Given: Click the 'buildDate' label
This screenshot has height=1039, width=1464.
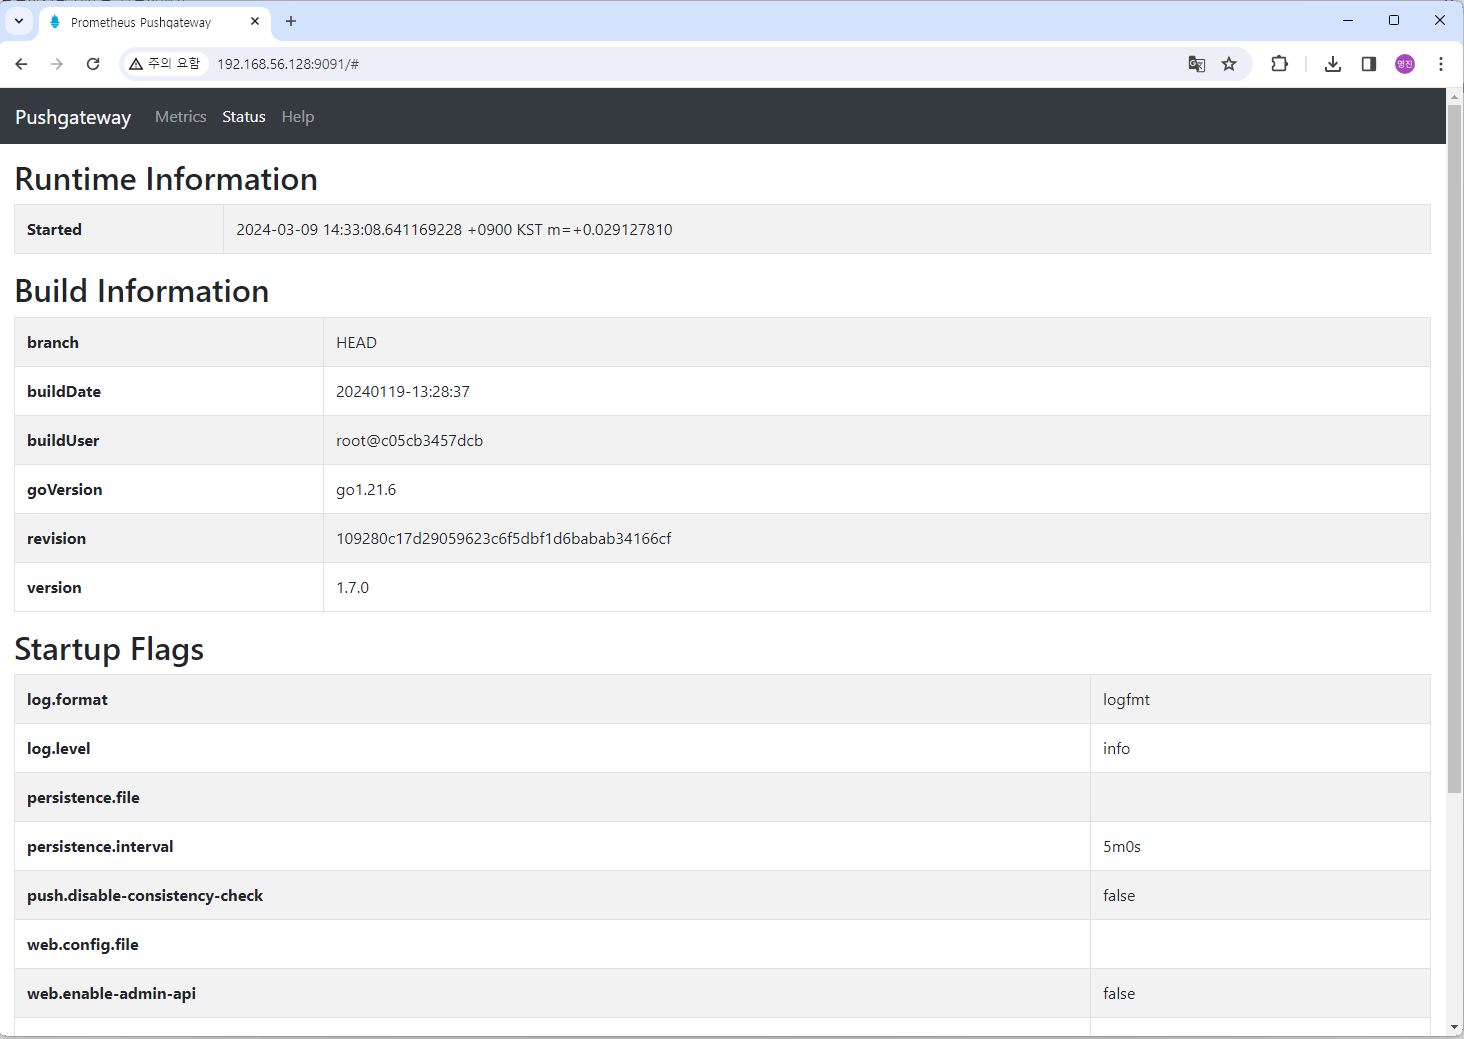Looking at the screenshot, I should click(x=64, y=392).
